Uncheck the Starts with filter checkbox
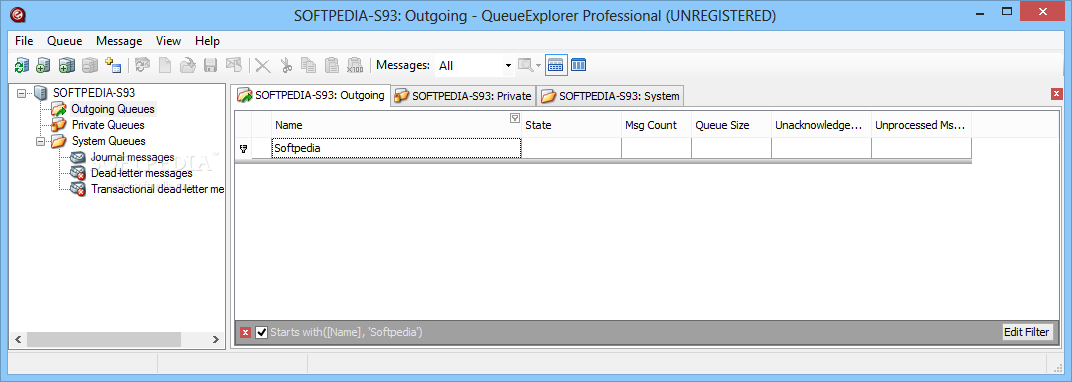This screenshot has width=1072, height=382. pos(261,333)
